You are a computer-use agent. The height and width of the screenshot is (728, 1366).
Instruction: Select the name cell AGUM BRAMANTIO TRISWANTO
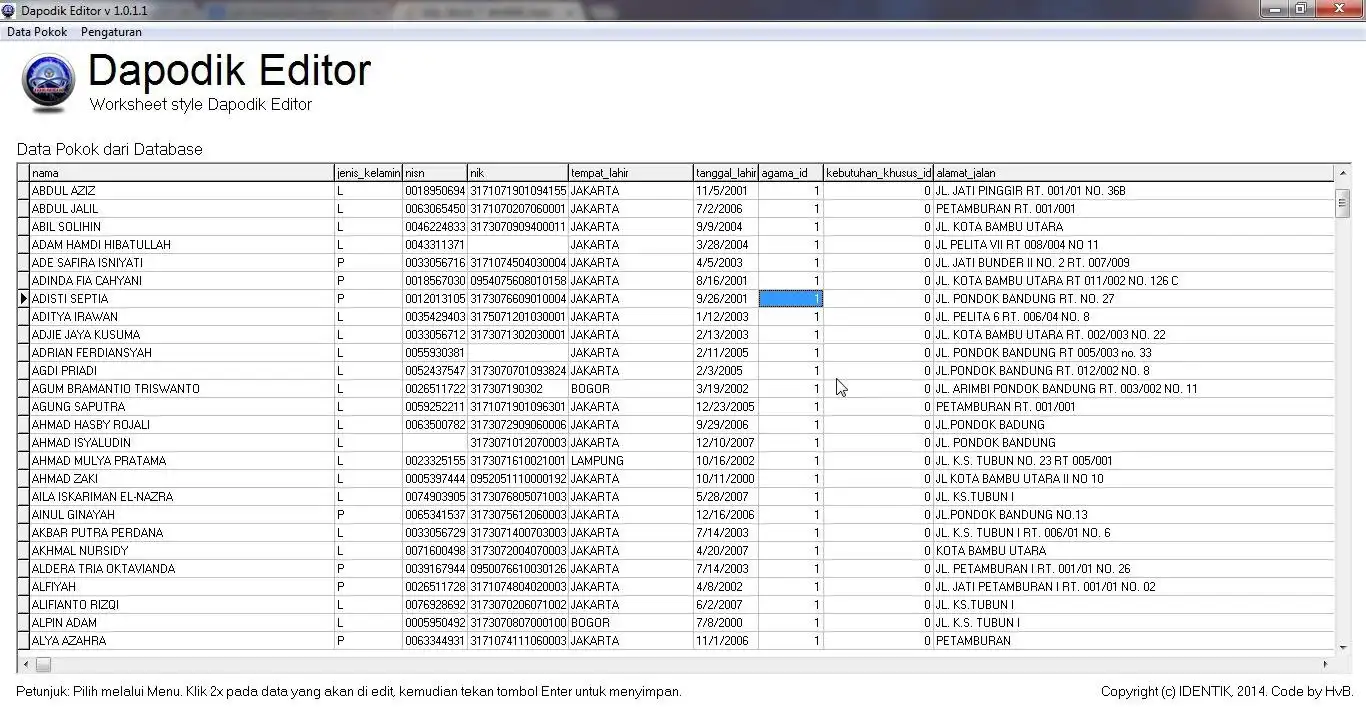pos(182,389)
